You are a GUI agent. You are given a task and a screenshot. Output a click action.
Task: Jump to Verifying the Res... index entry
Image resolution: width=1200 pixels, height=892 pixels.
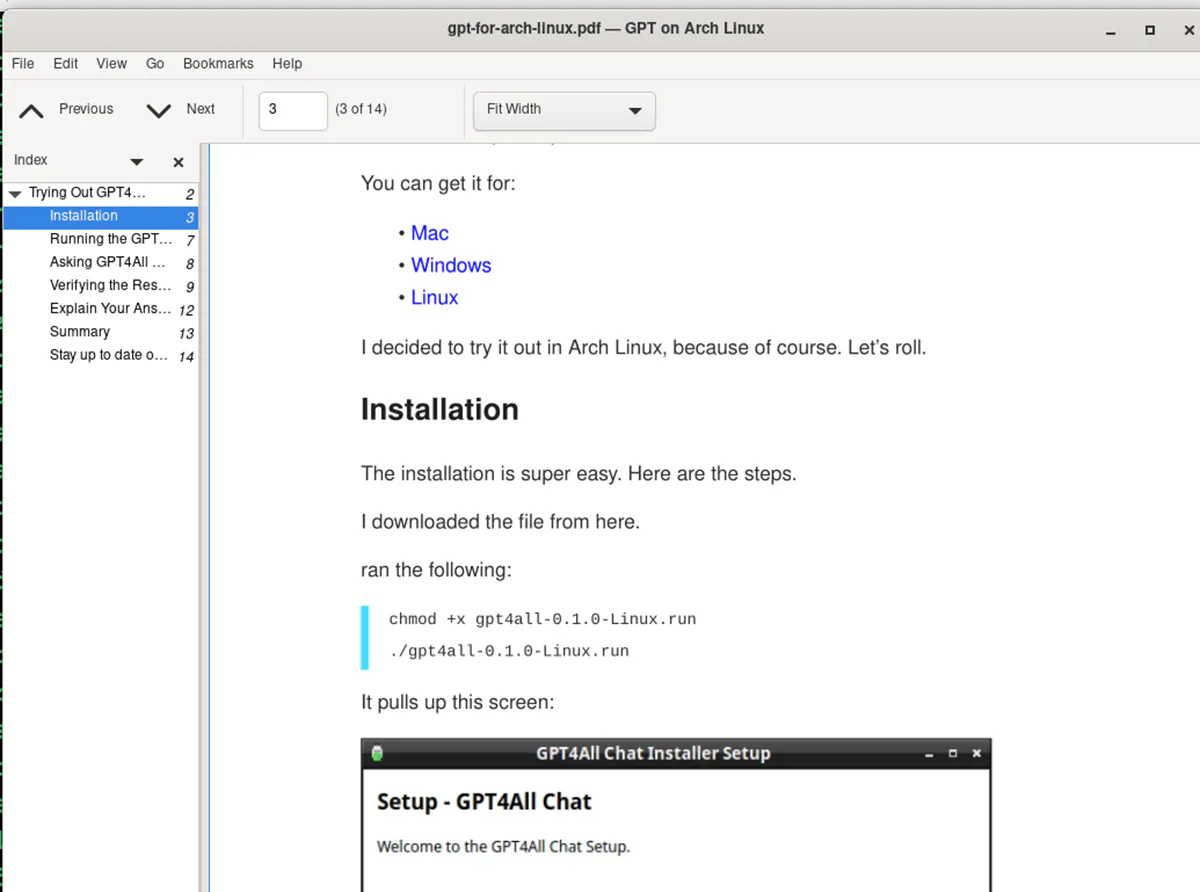(x=110, y=285)
